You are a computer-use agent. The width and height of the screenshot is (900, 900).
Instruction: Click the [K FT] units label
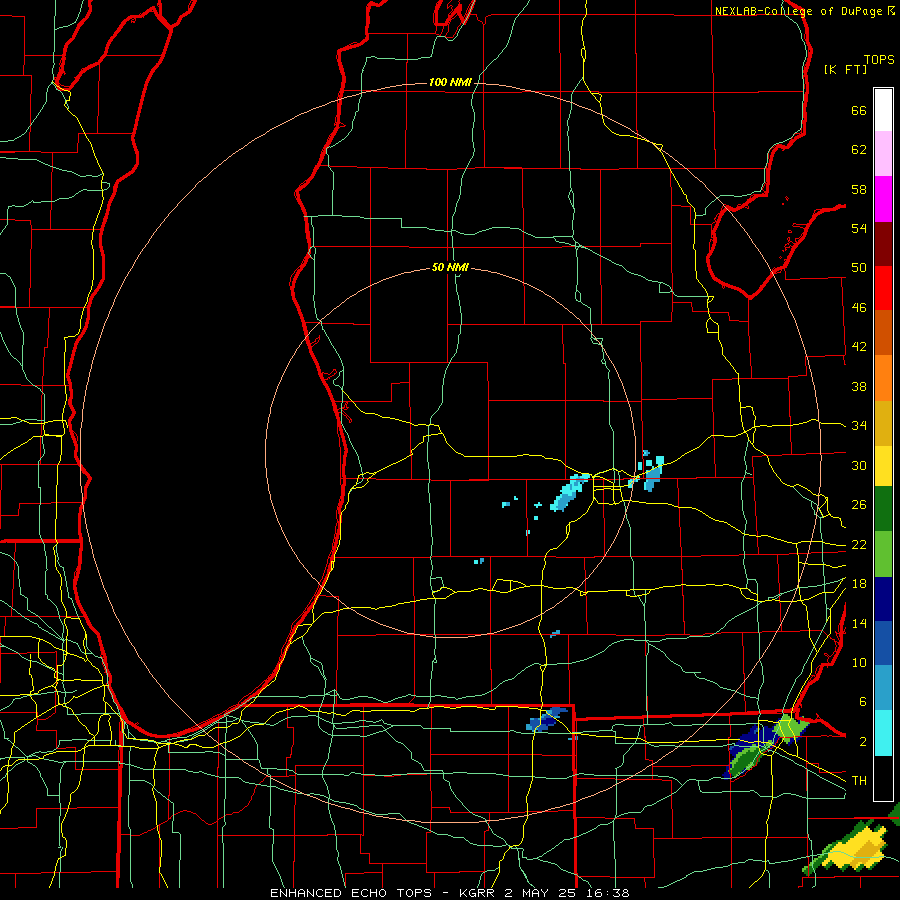(845, 69)
